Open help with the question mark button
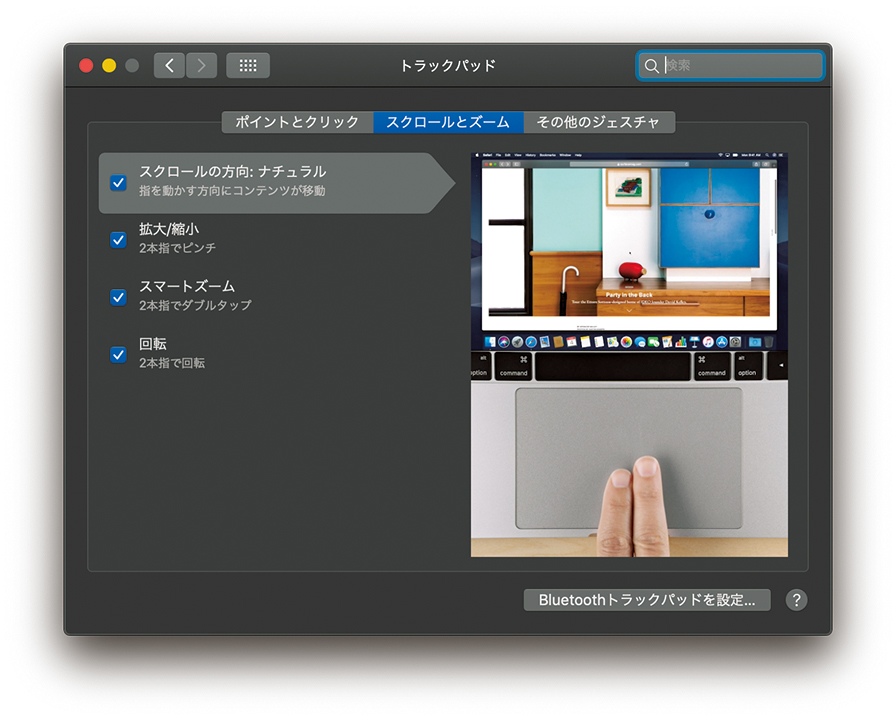 click(x=796, y=600)
